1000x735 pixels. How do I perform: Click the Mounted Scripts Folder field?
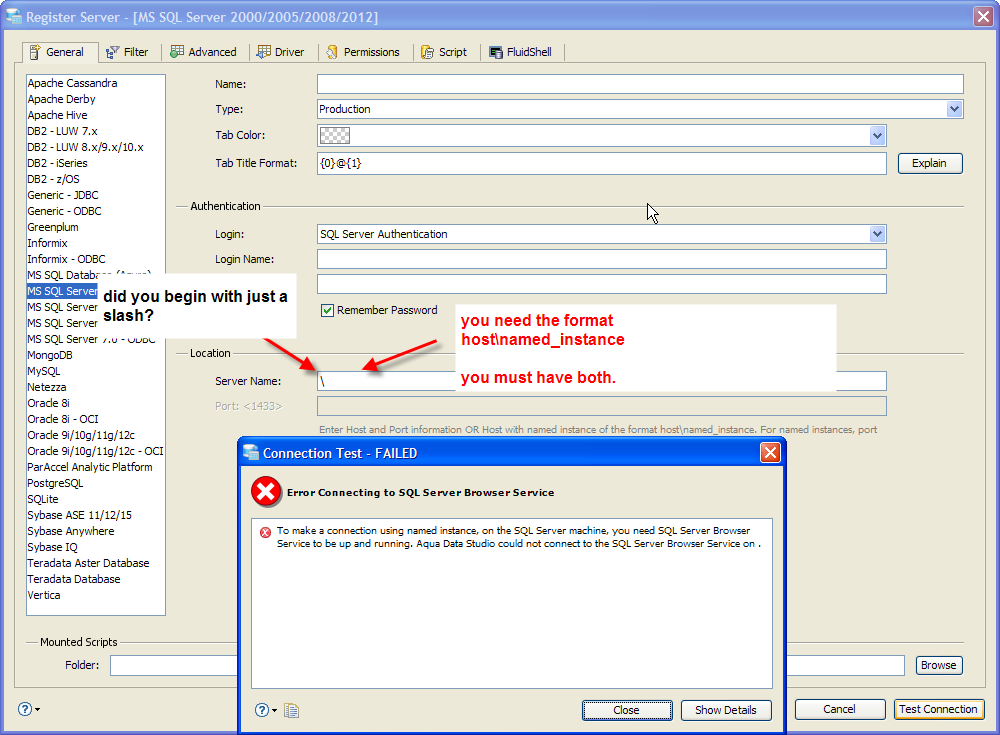point(507,665)
